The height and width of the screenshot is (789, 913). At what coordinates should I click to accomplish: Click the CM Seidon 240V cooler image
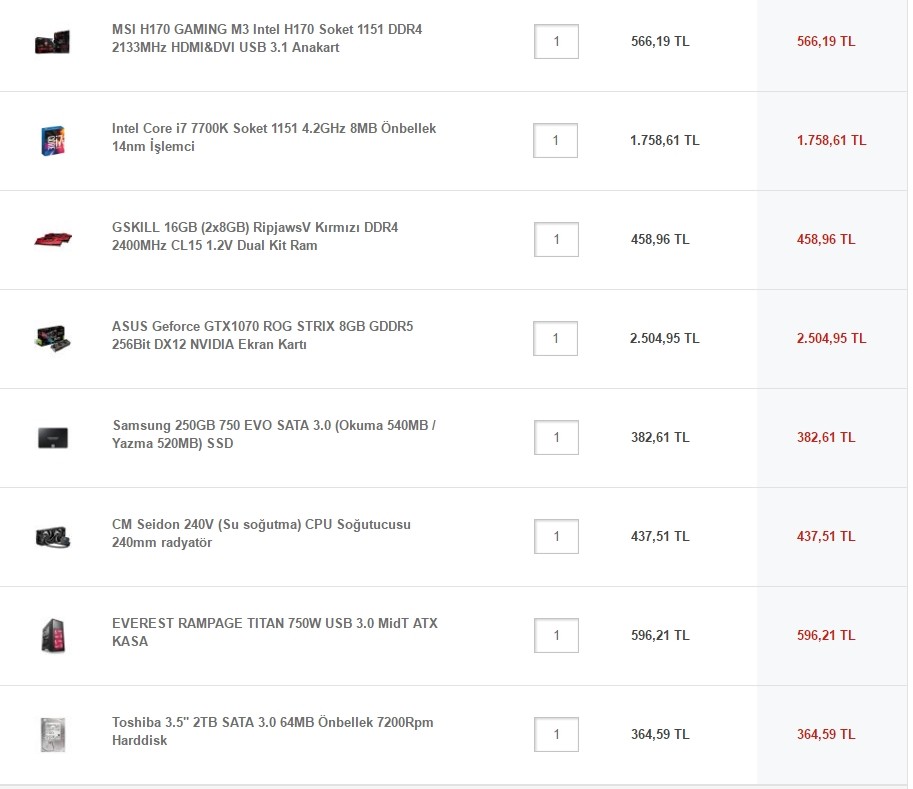(52, 536)
